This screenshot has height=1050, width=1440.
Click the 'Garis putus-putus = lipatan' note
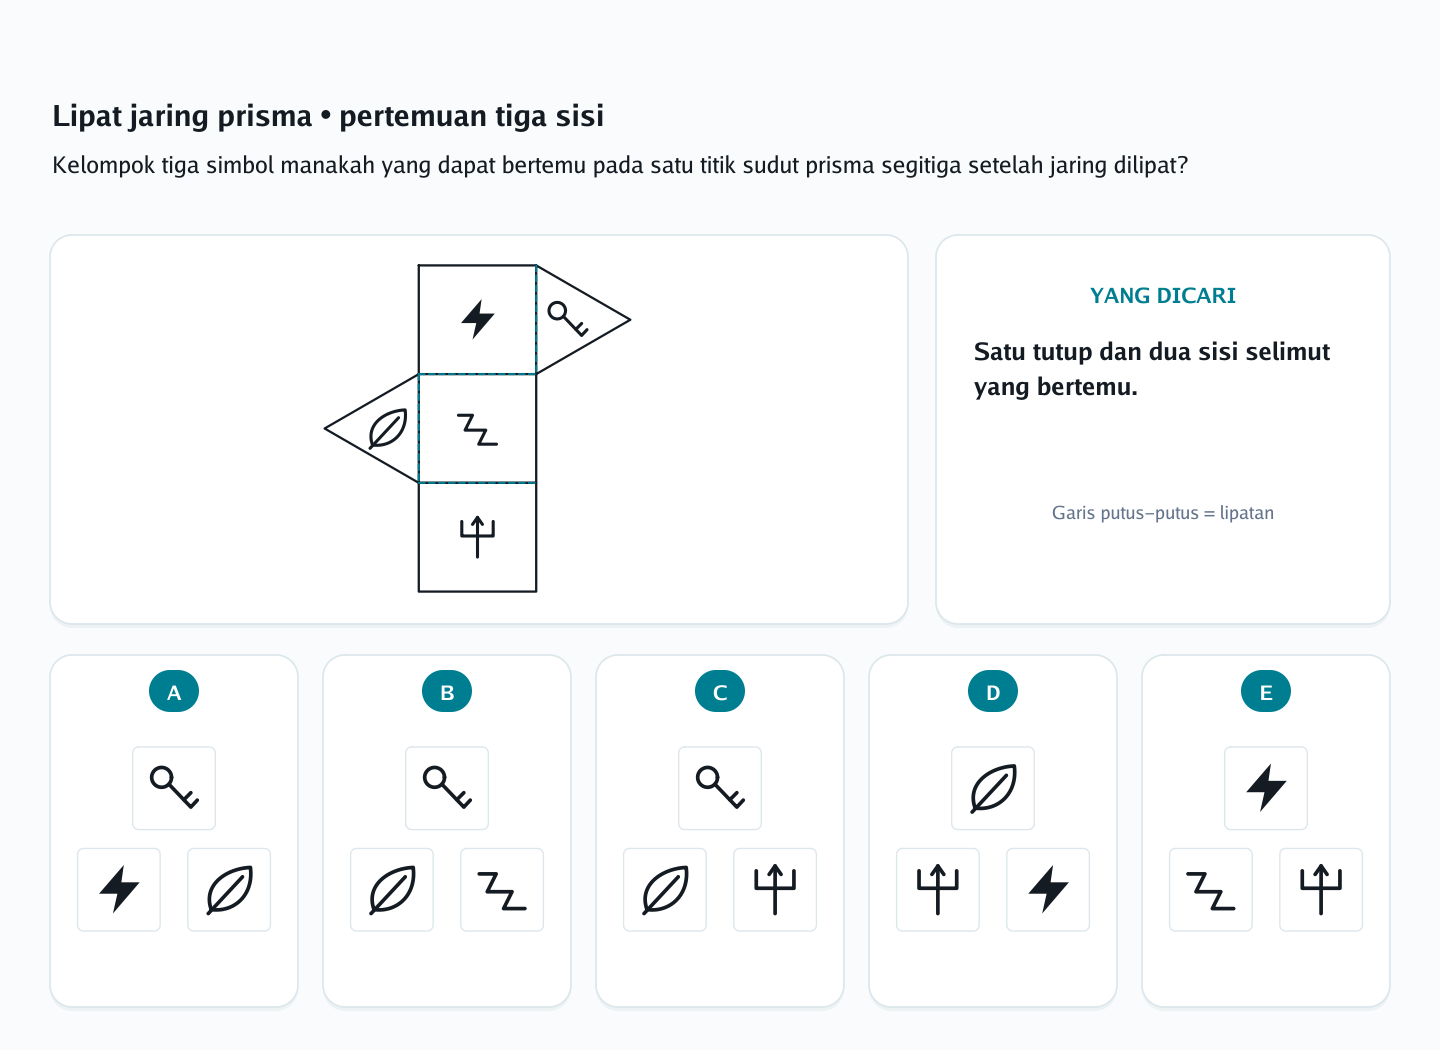pyautogui.click(x=1163, y=513)
